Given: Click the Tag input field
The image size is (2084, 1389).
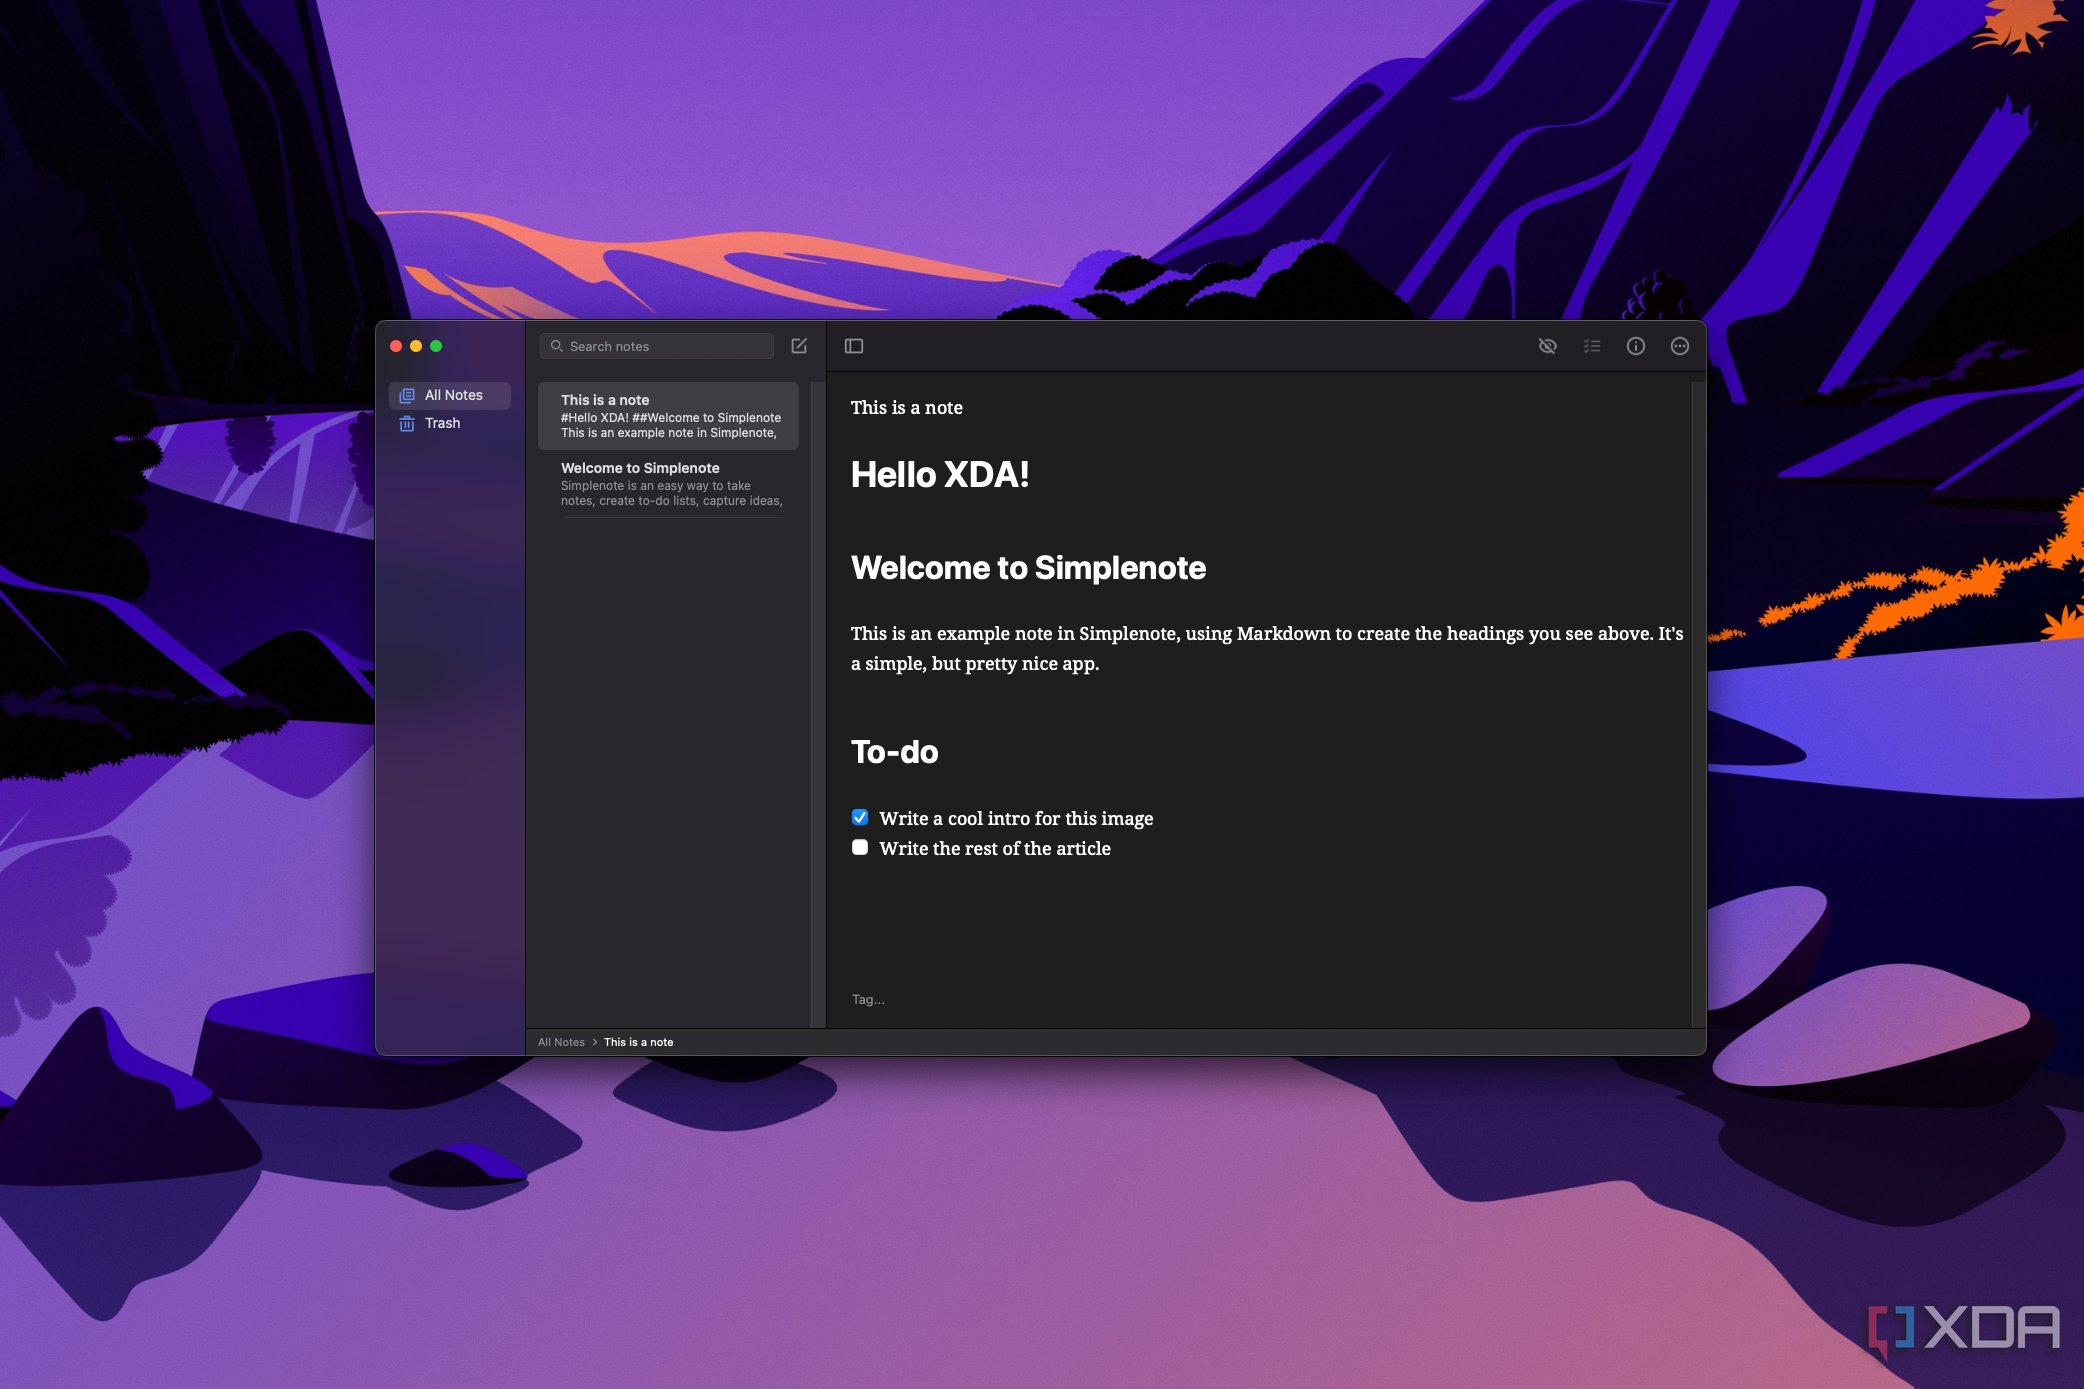Looking at the screenshot, I should (x=869, y=998).
